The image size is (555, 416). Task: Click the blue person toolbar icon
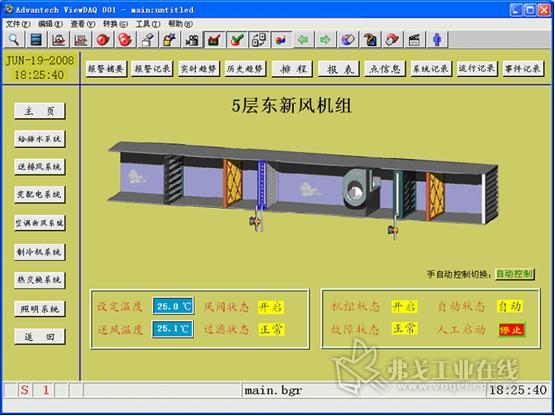tap(437, 39)
